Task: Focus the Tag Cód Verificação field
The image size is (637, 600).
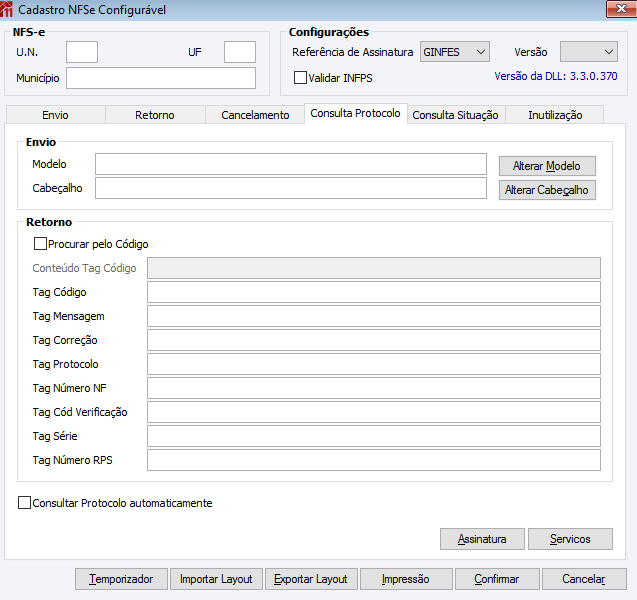Action: tap(374, 412)
